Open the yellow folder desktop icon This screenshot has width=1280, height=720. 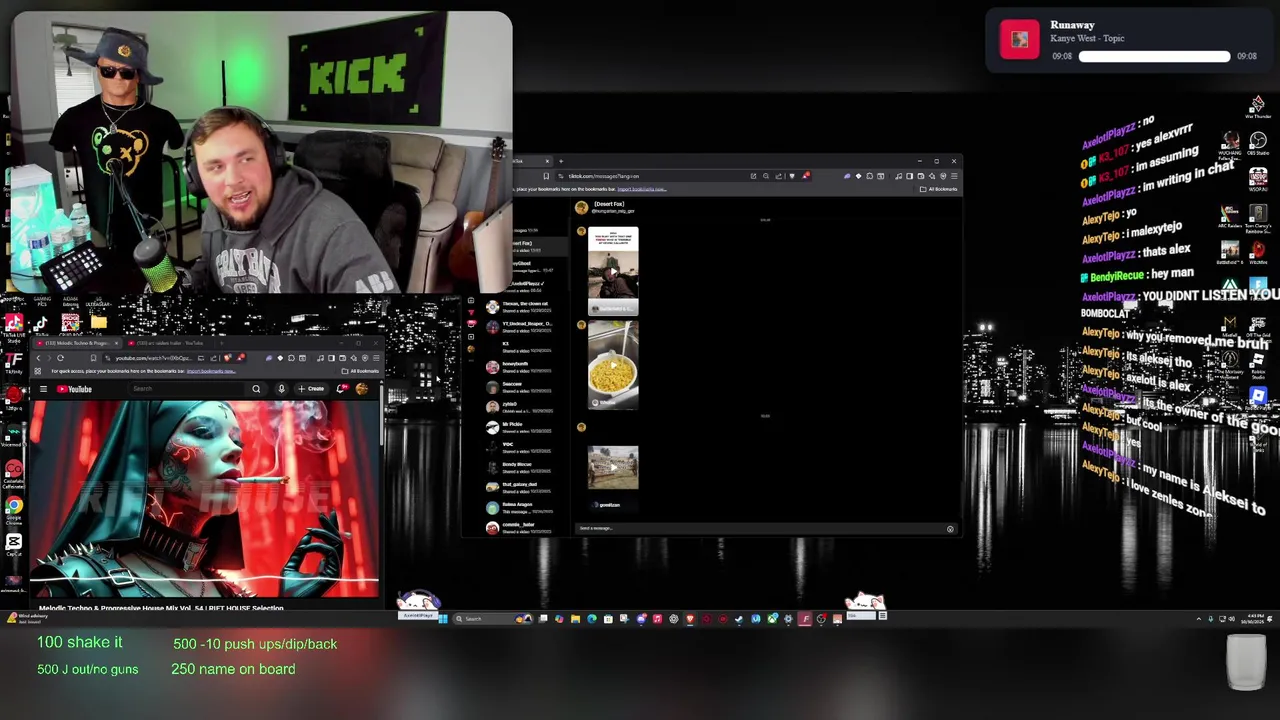point(98,322)
